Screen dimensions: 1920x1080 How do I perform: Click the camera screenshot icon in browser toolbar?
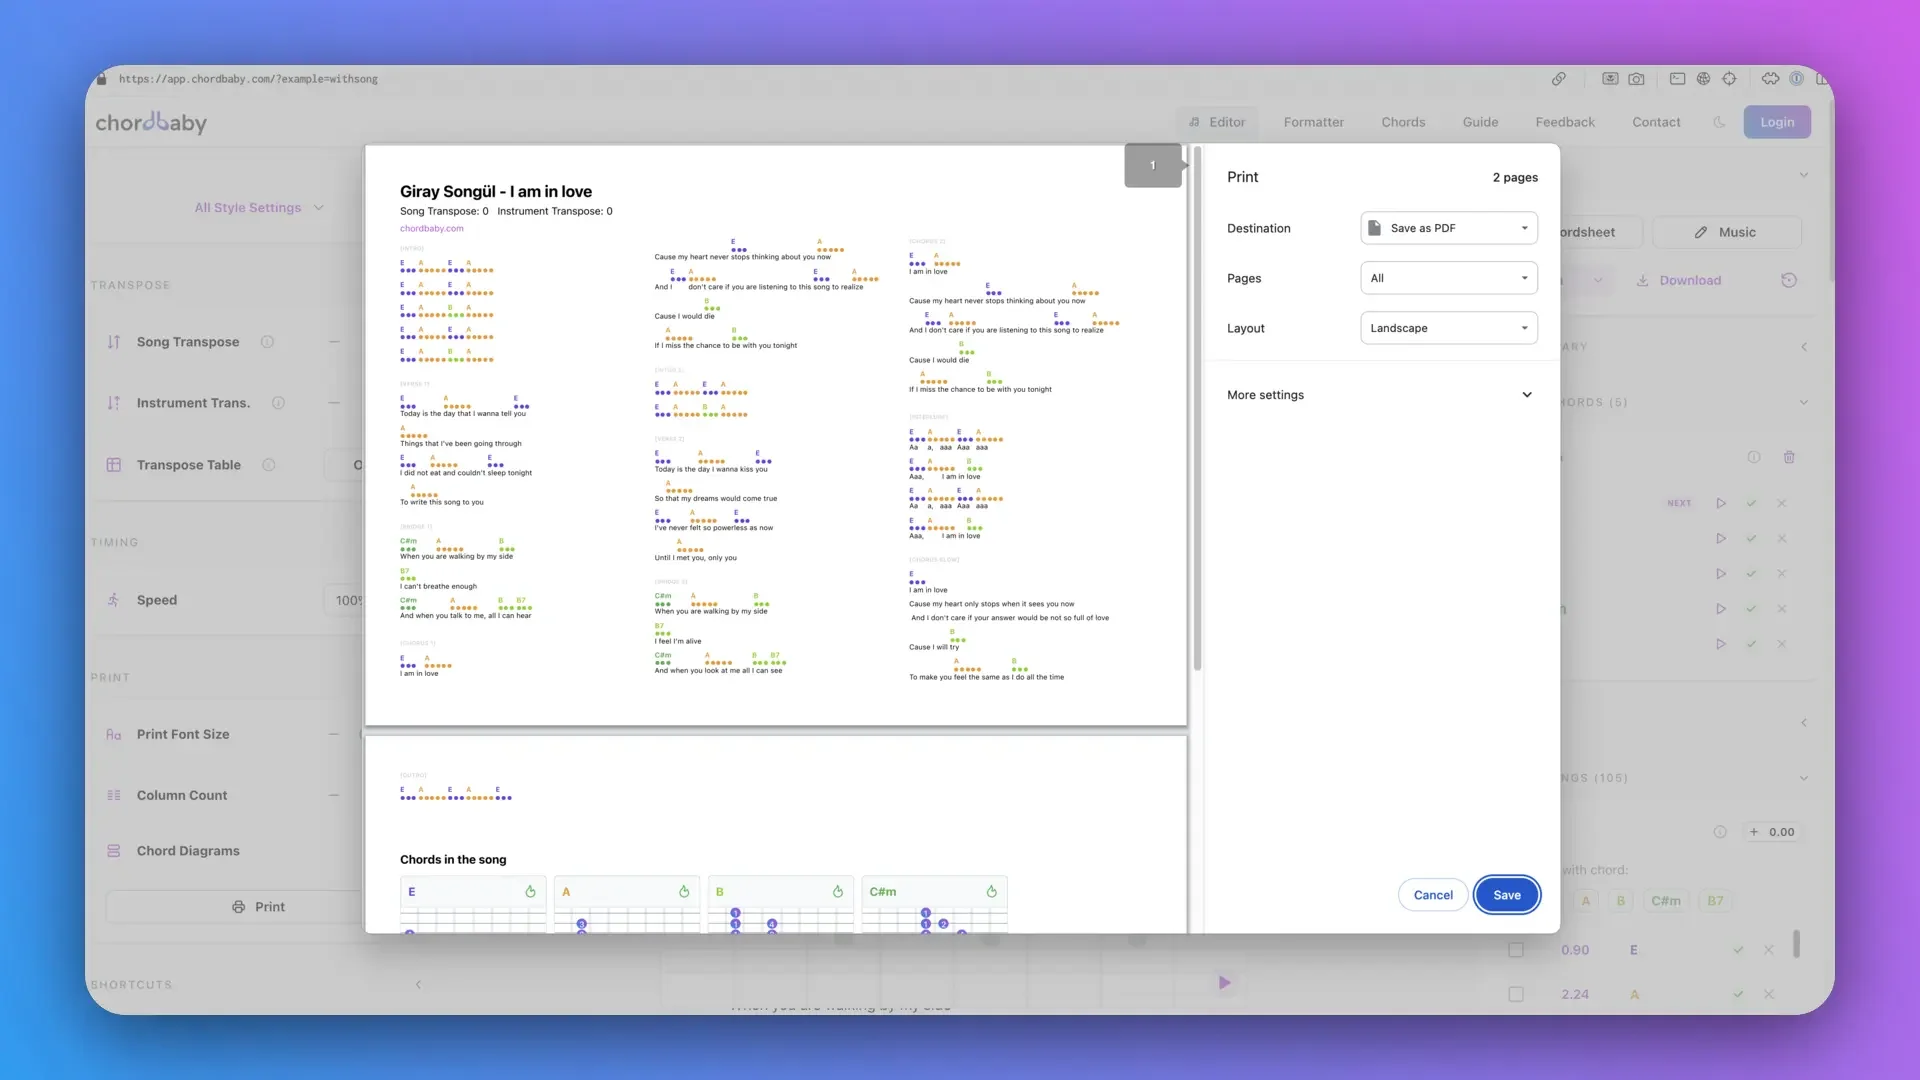click(x=1636, y=79)
